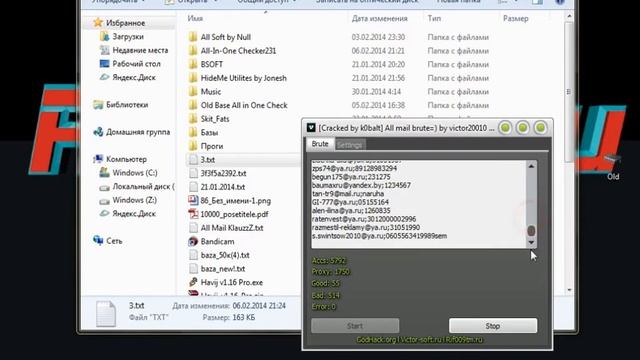This screenshot has width=640, height=360.
Task: Select the All-In-One Checker231 folder icon
Action: tap(193, 51)
